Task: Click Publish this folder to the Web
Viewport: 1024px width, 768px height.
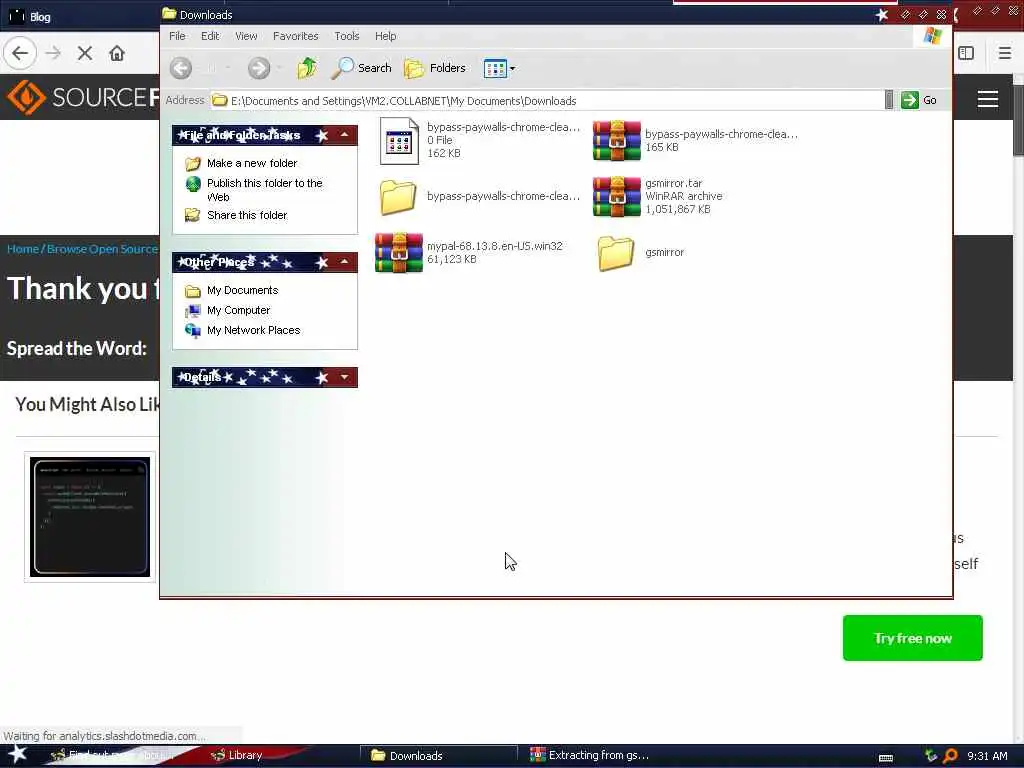Action: point(264,190)
